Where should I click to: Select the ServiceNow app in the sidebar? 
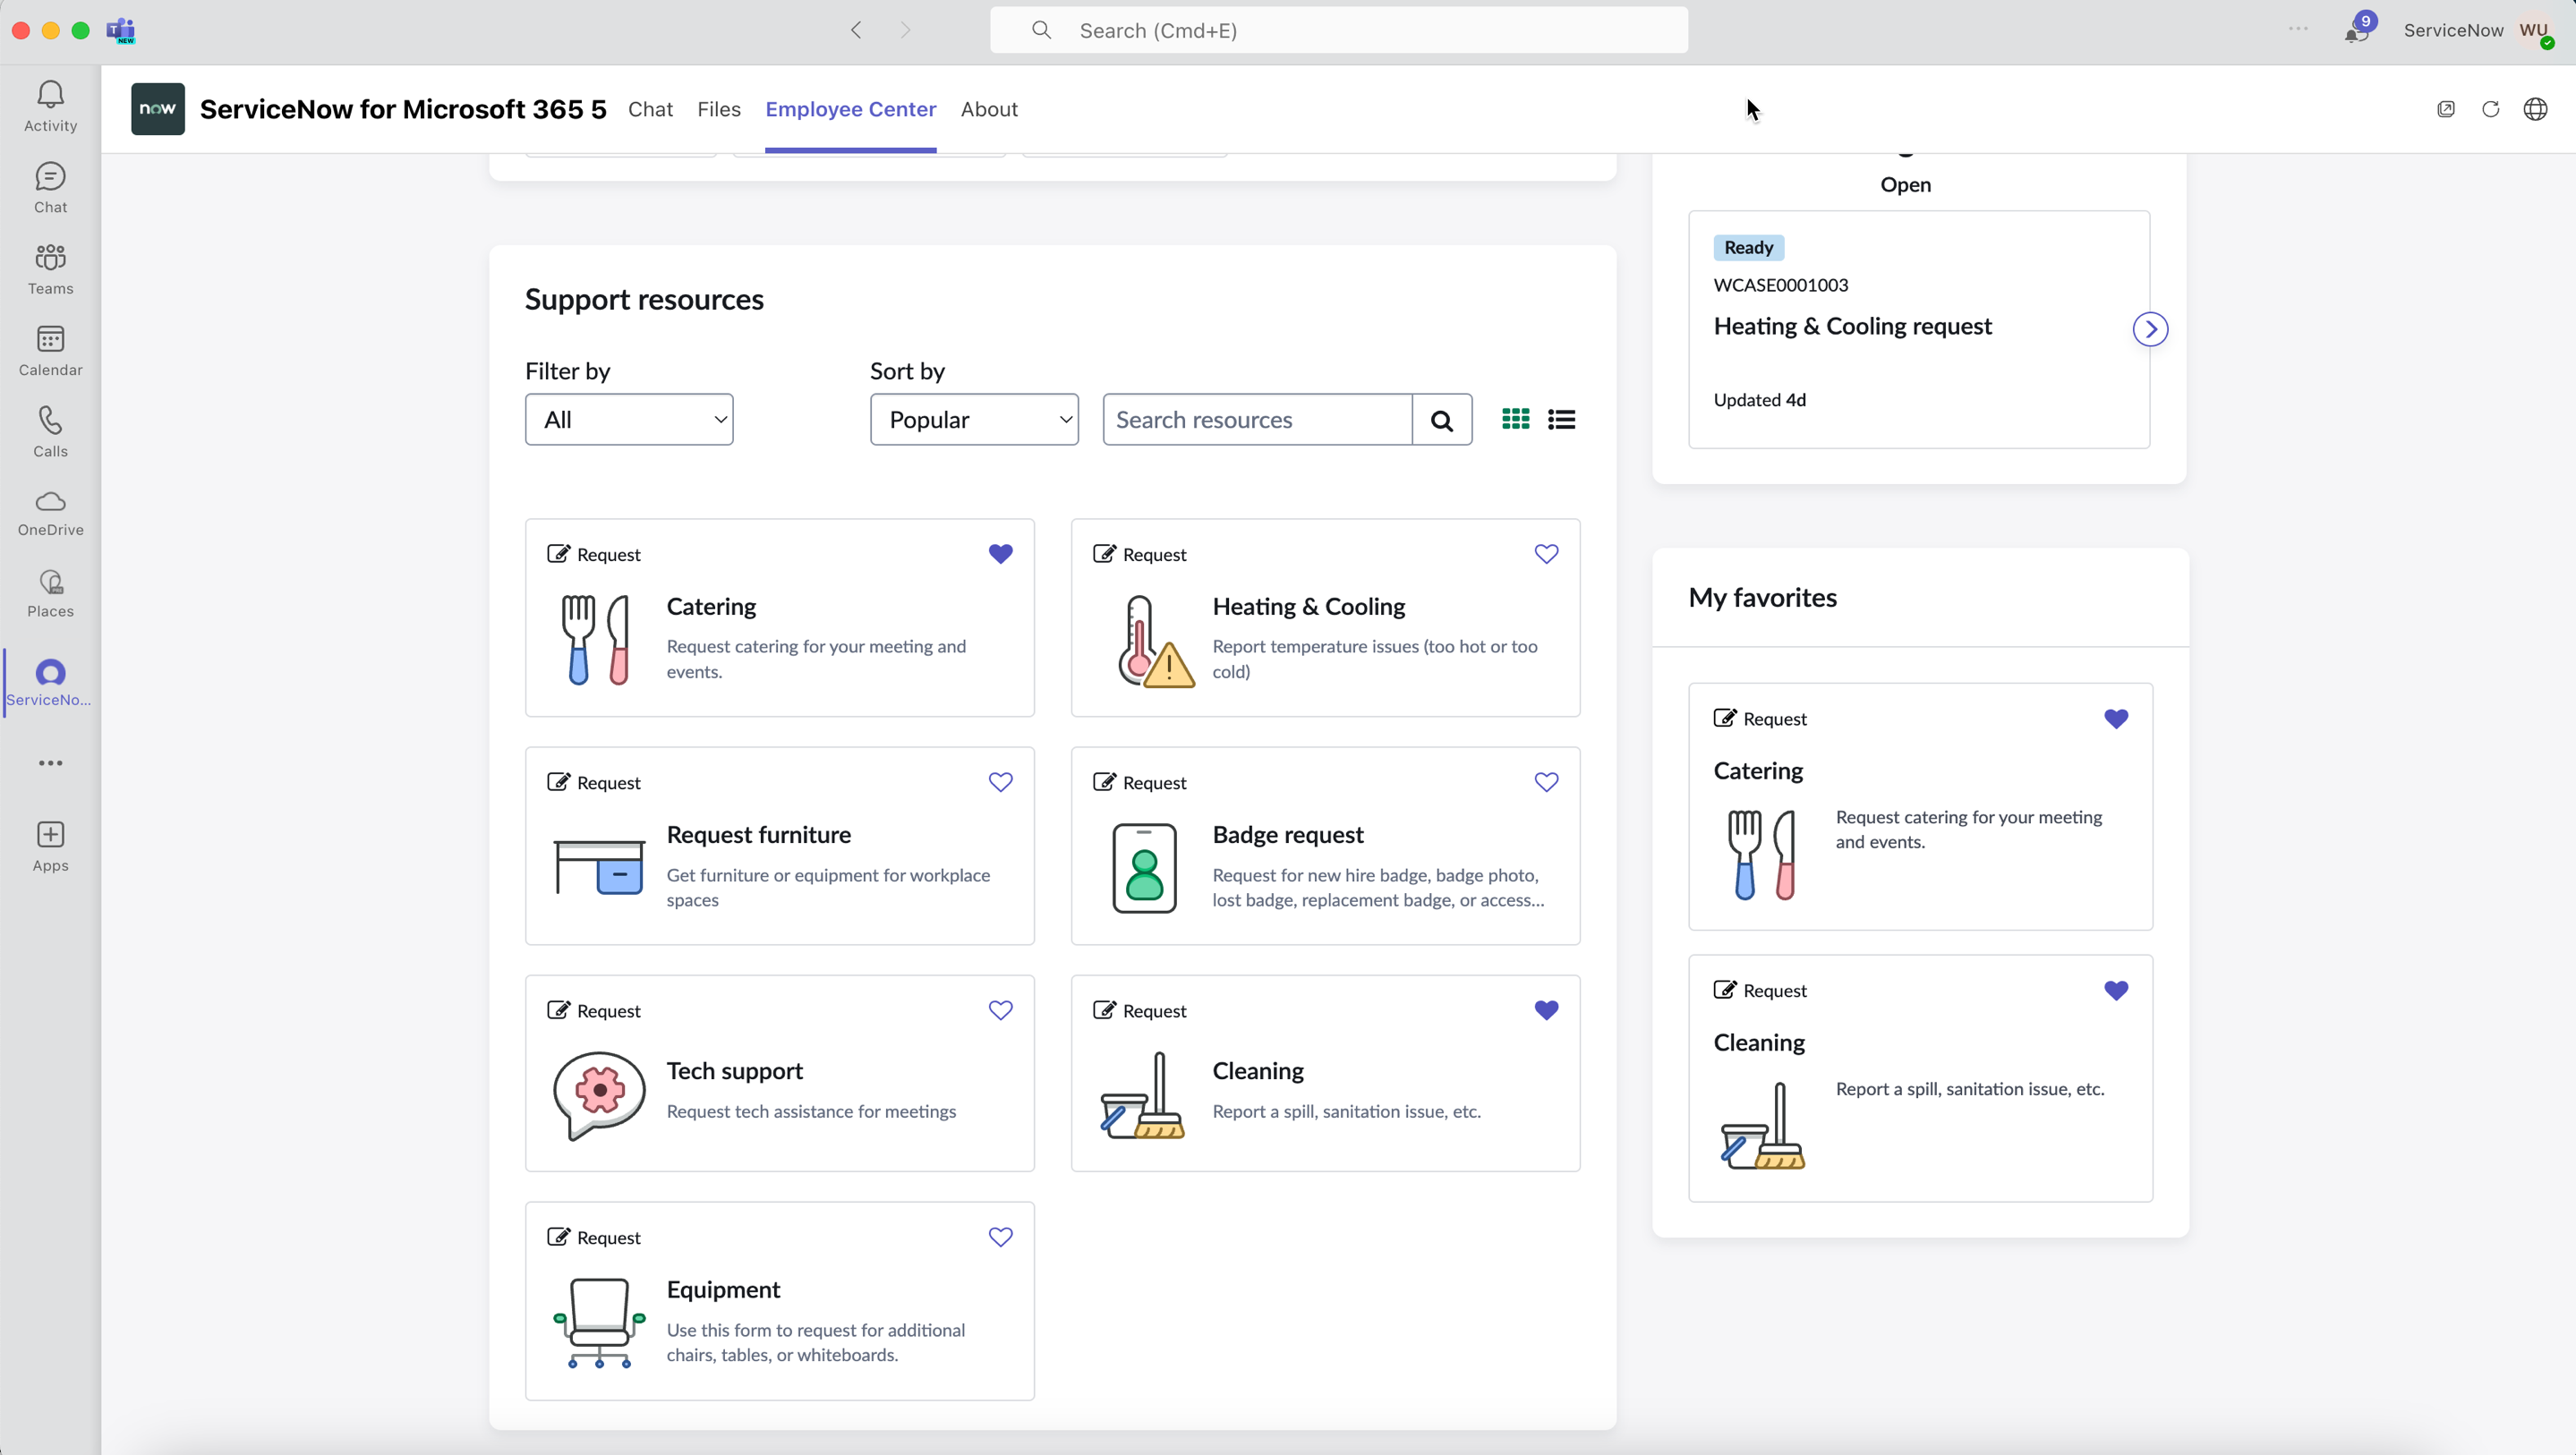point(50,683)
